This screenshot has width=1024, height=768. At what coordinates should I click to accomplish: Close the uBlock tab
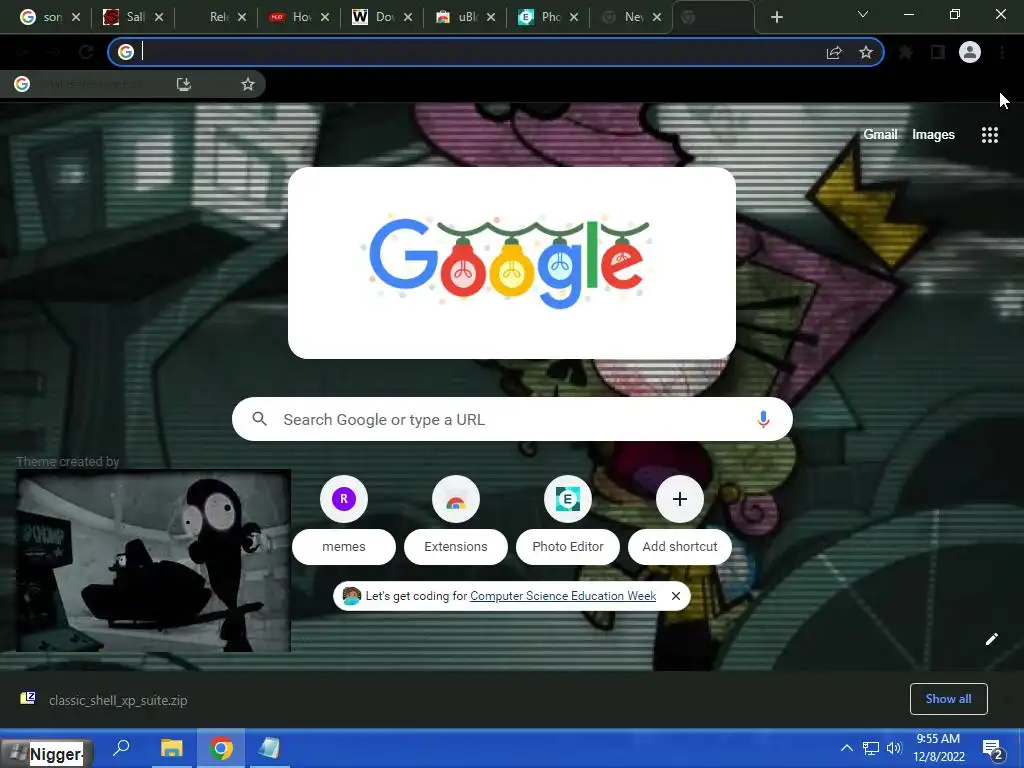pos(491,17)
